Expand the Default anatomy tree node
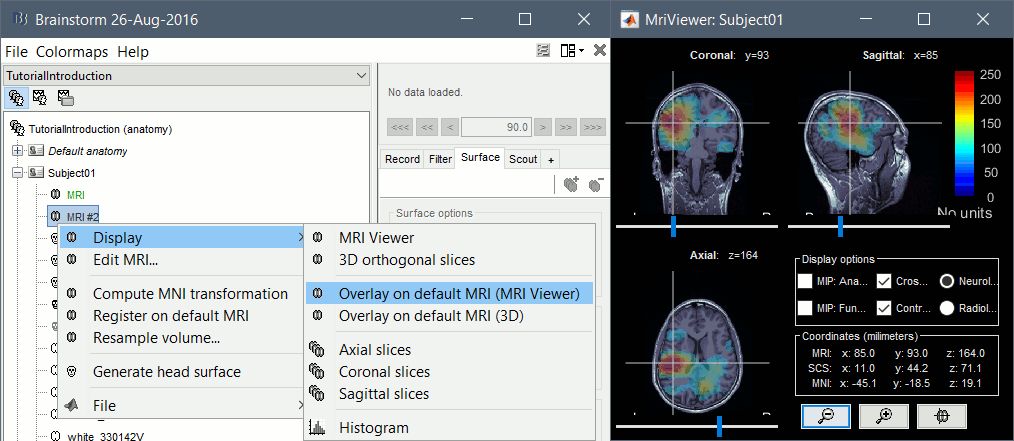Screen dimensions: 1014x441 [x=18, y=151]
